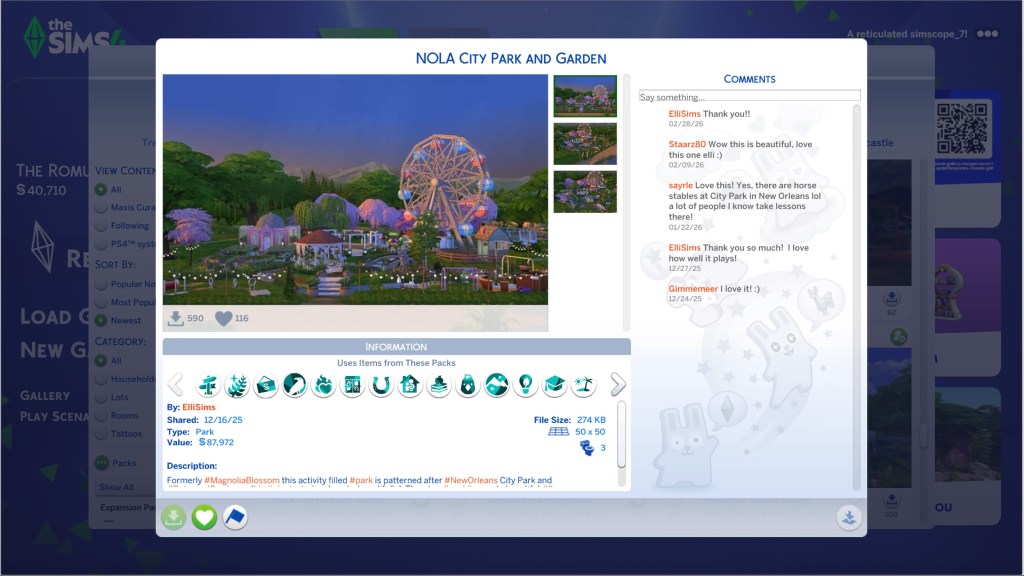Click the Say something comment field
Image resolution: width=1024 pixels, height=576 pixels.
749,96
